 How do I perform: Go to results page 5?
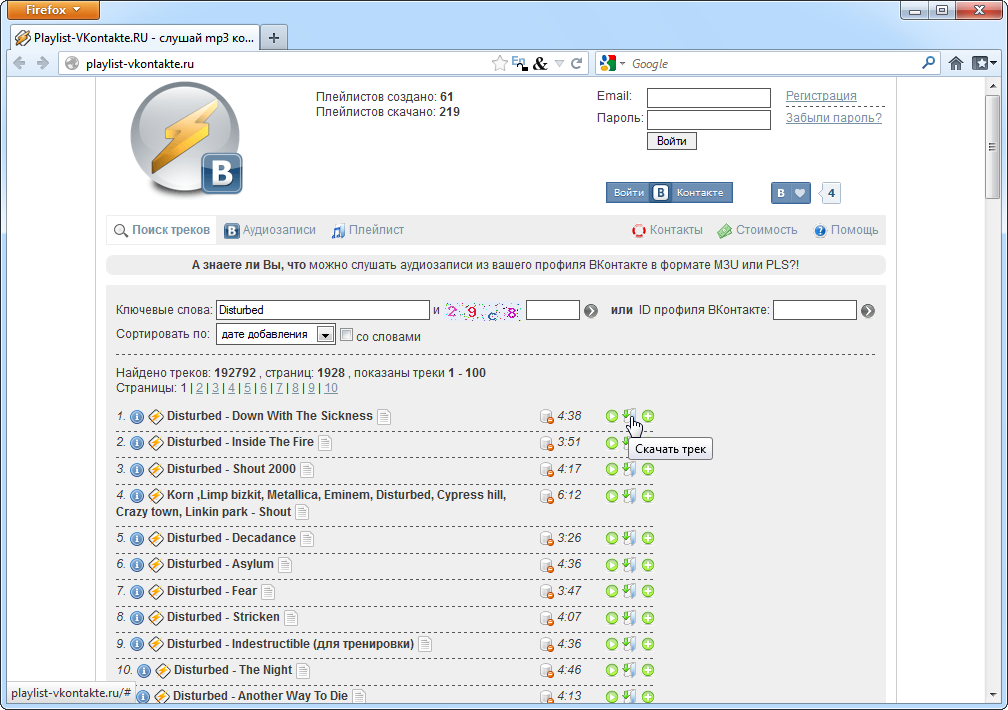coord(248,388)
